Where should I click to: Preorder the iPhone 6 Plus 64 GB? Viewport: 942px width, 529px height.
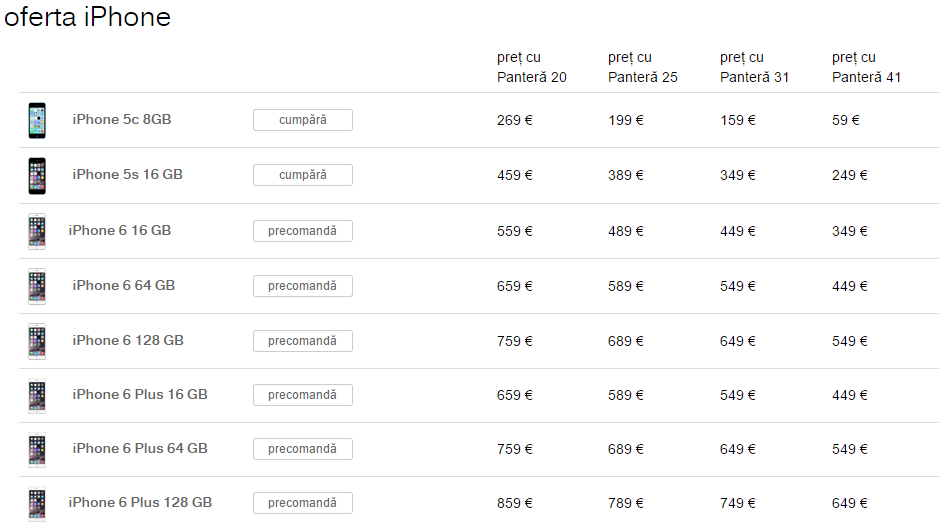(x=303, y=449)
